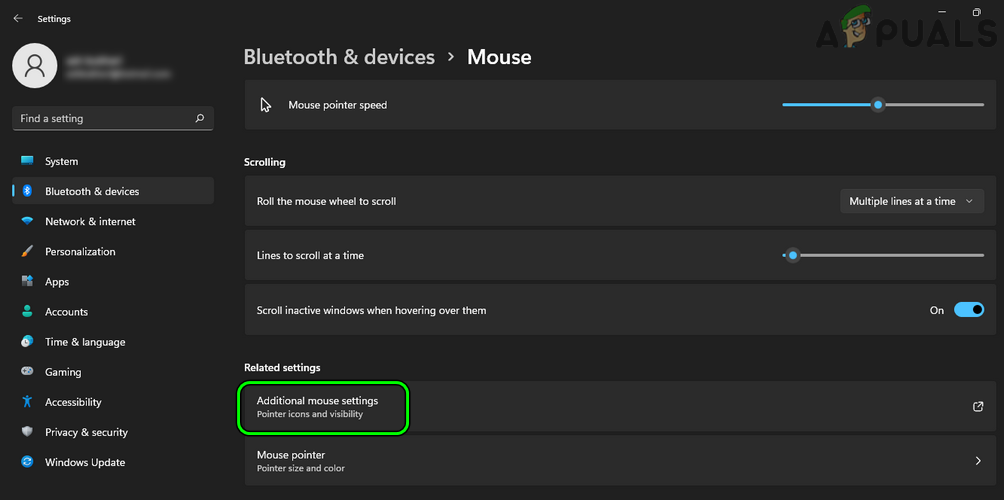
Task: Select Privacy & security in sidebar
Action: (86, 432)
